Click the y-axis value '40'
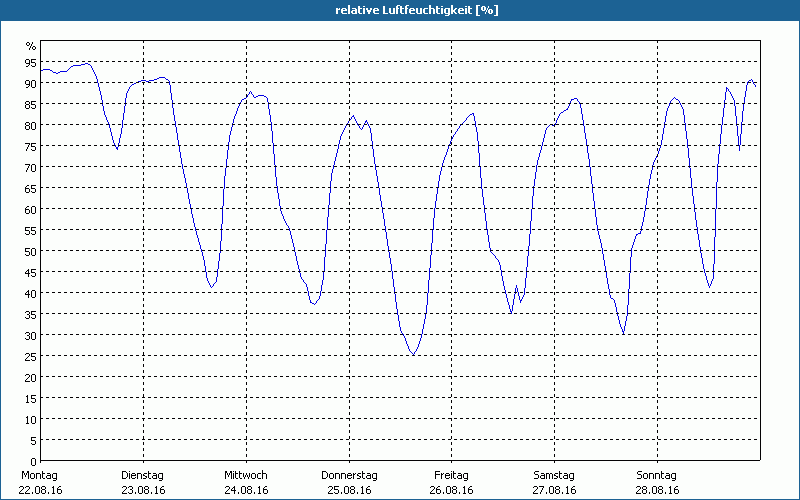The image size is (800, 500). click(31, 293)
